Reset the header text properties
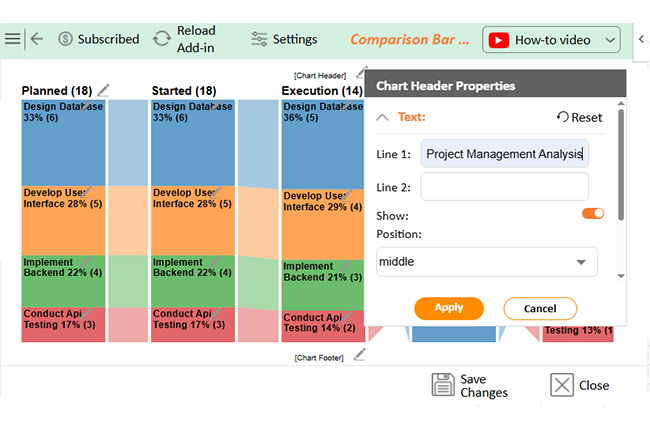 [x=580, y=117]
